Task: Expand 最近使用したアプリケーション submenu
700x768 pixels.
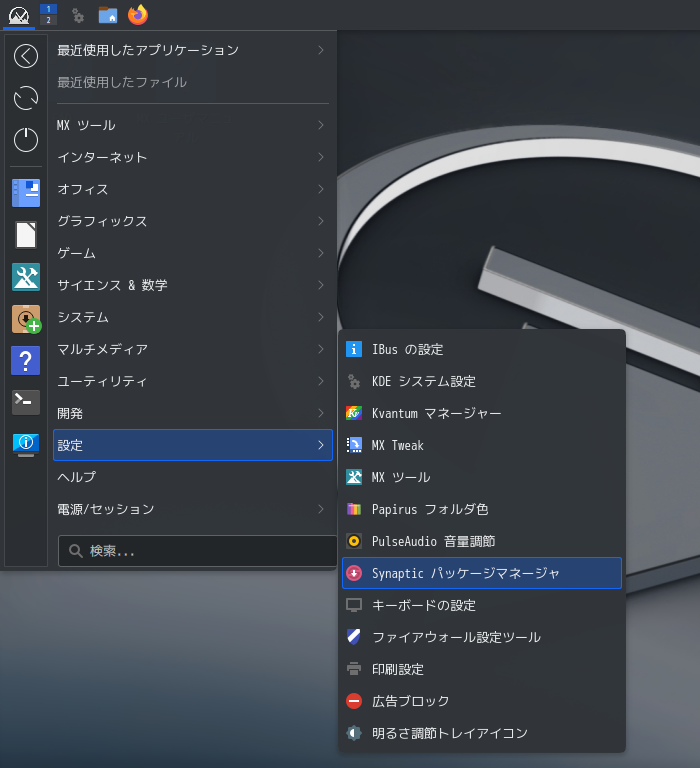Action: point(193,50)
